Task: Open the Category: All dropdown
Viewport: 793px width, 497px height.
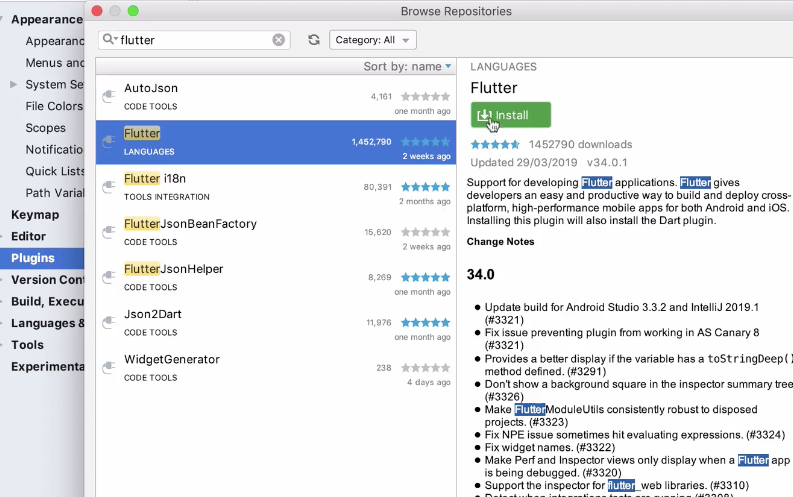Action: [x=373, y=40]
